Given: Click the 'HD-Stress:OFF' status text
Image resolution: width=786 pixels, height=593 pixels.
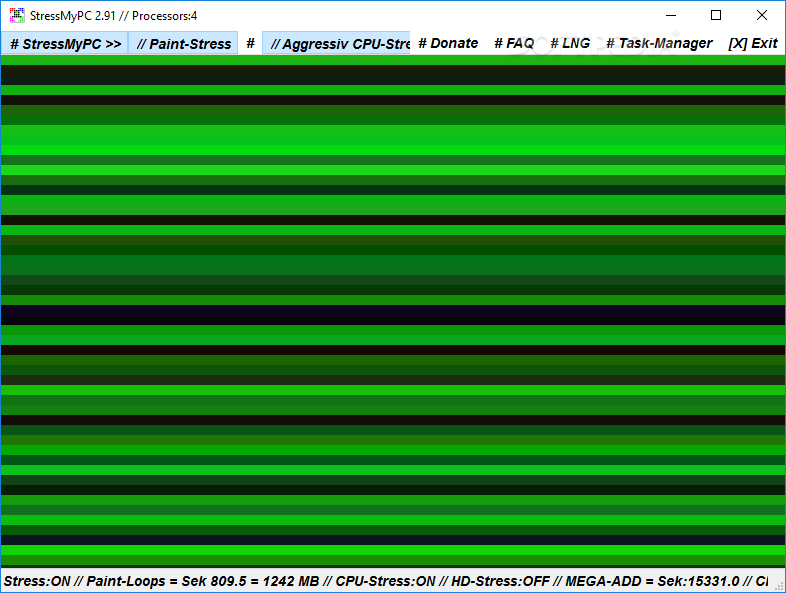Looking at the screenshot, I should 500,581.
